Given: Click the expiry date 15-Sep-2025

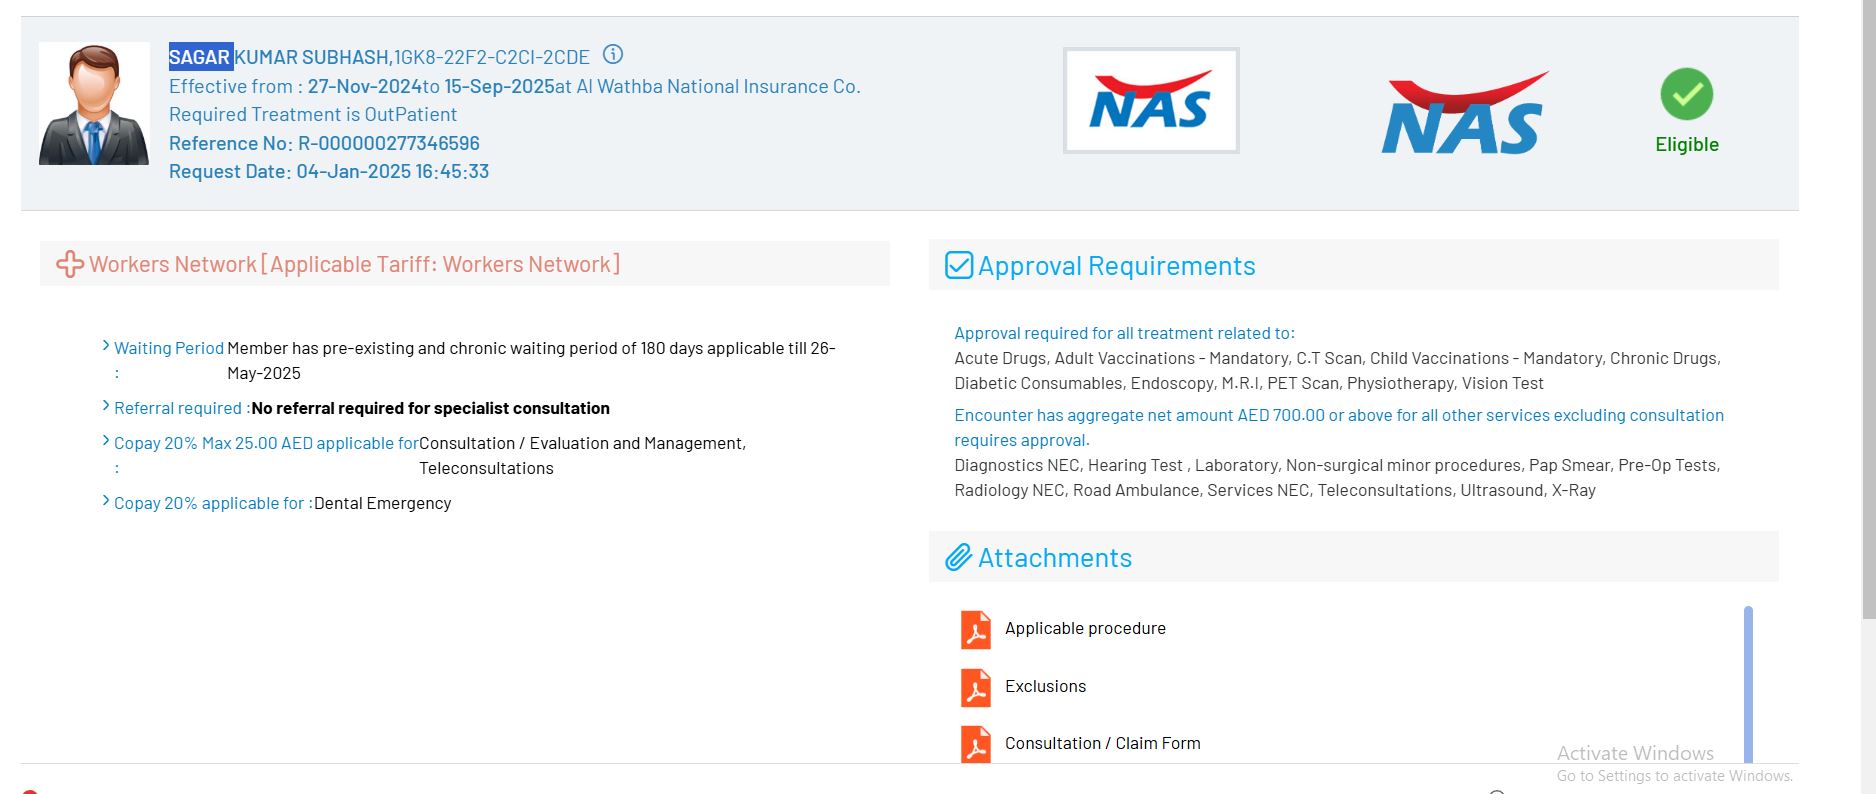Looking at the screenshot, I should point(499,86).
